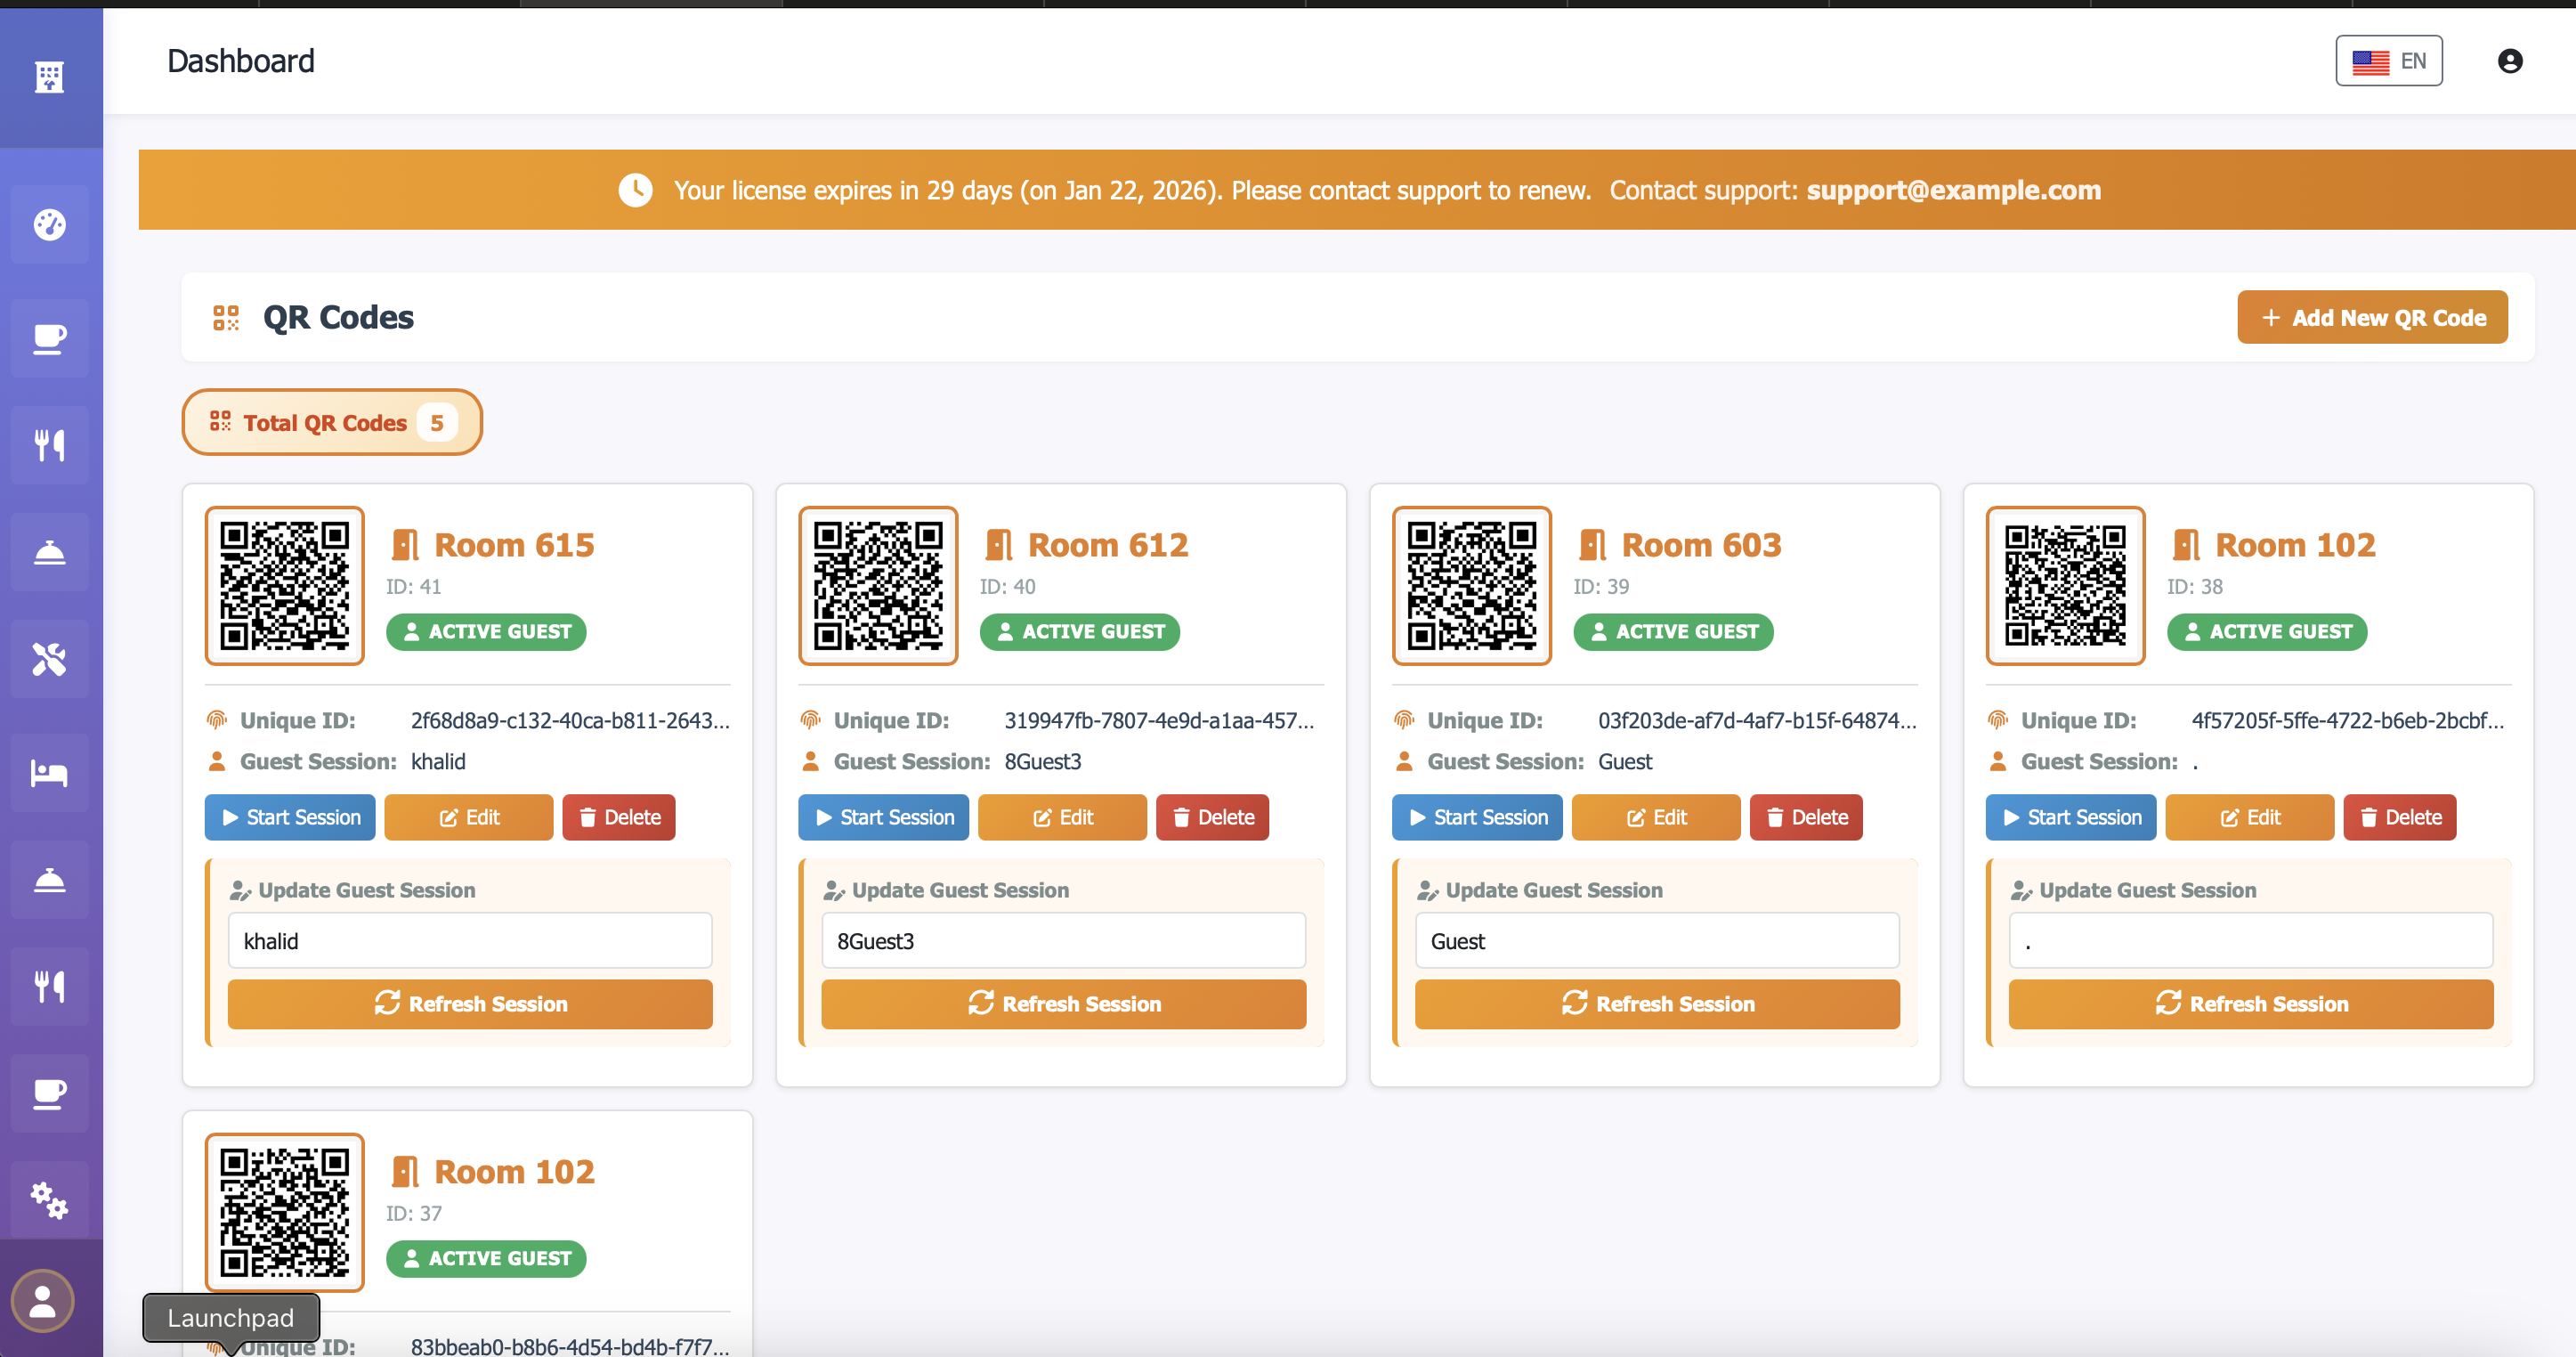The width and height of the screenshot is (2576, 1357).
Task: Delete the Room 603 QR code
Action: tap(1805, 817)
